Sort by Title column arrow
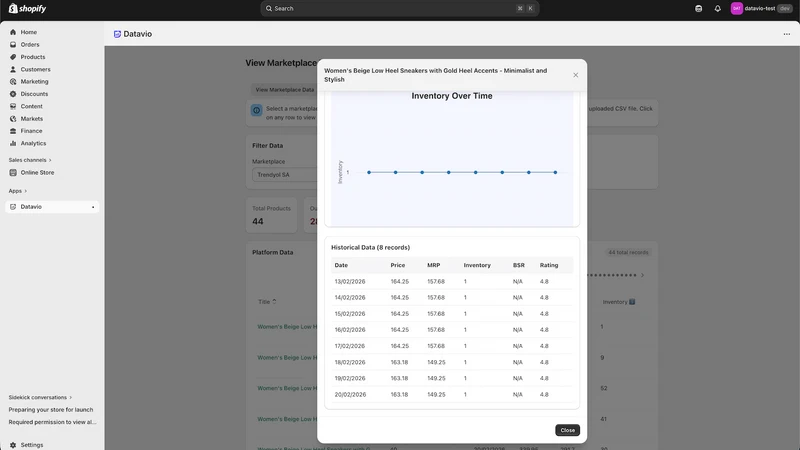This screenshot has height=450, width=800. click(x=274, y=302)
